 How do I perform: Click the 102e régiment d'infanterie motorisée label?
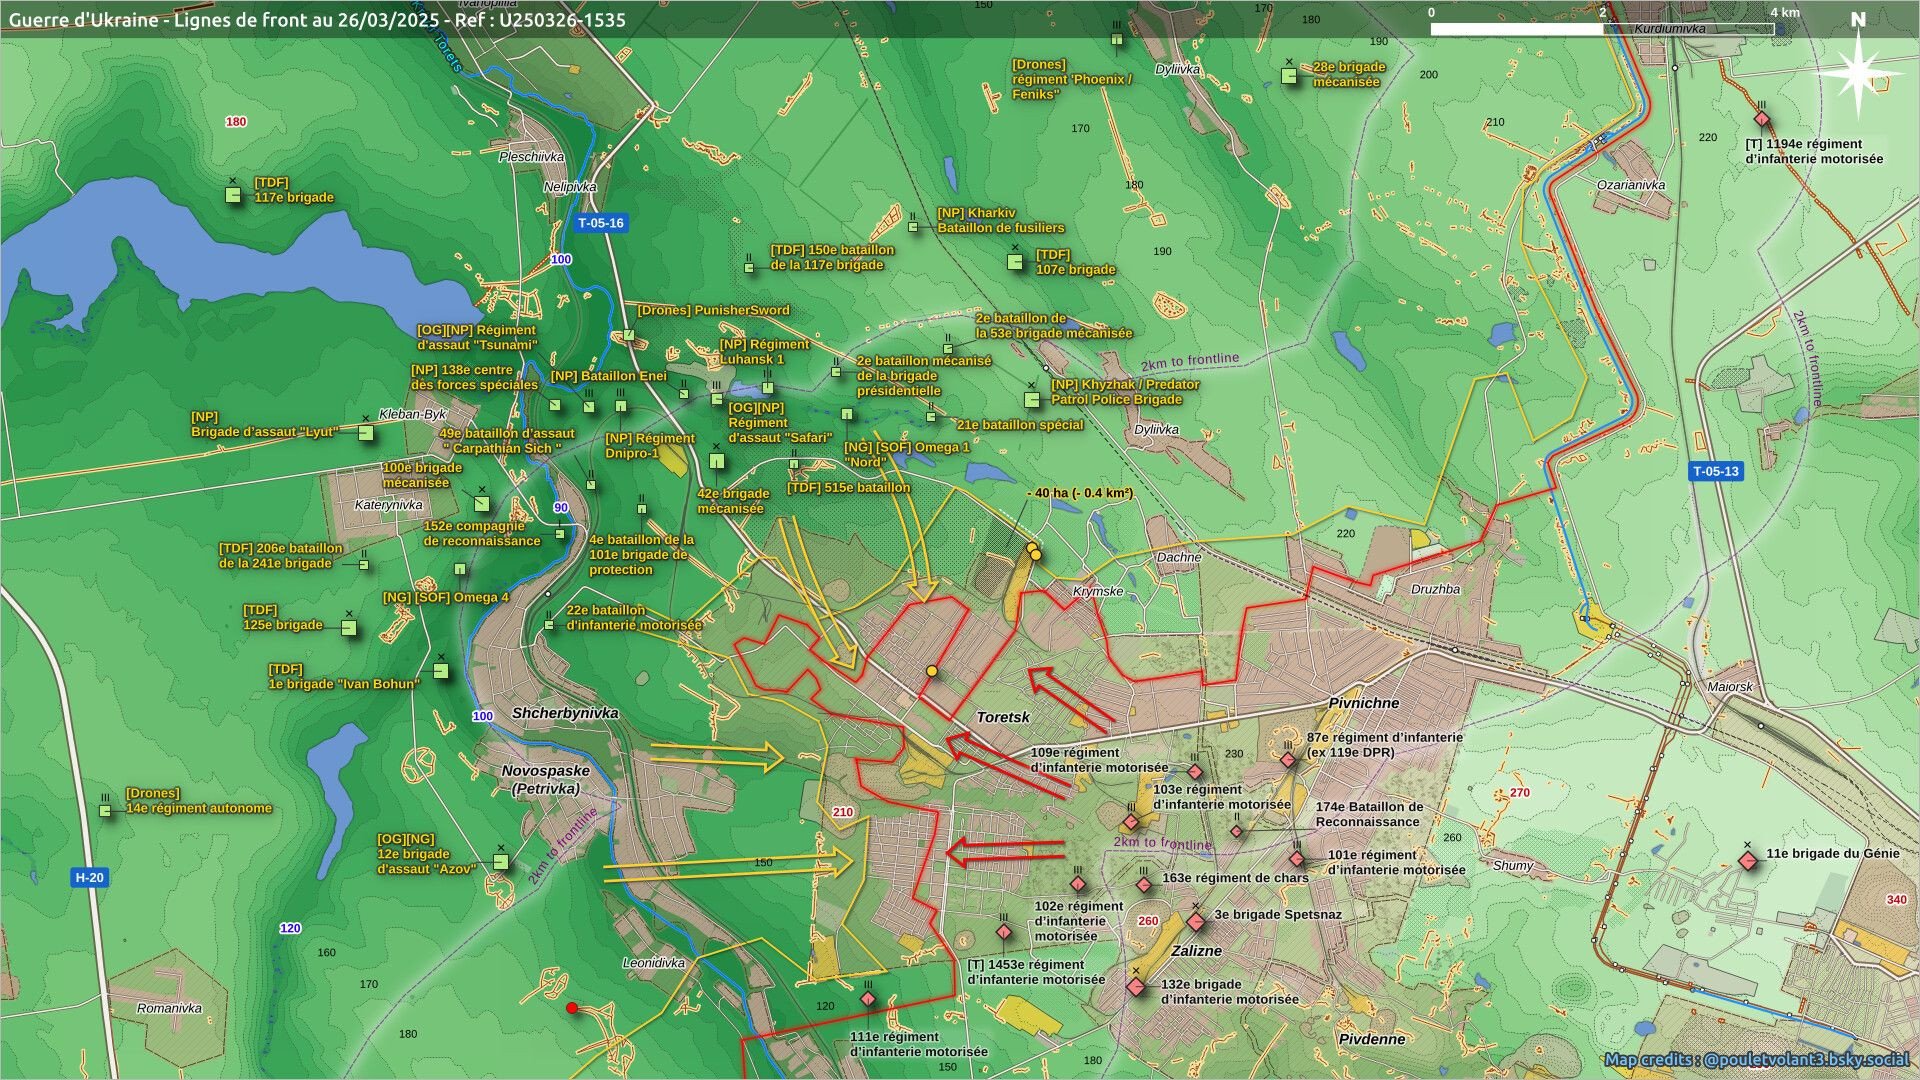[1078, 921]
